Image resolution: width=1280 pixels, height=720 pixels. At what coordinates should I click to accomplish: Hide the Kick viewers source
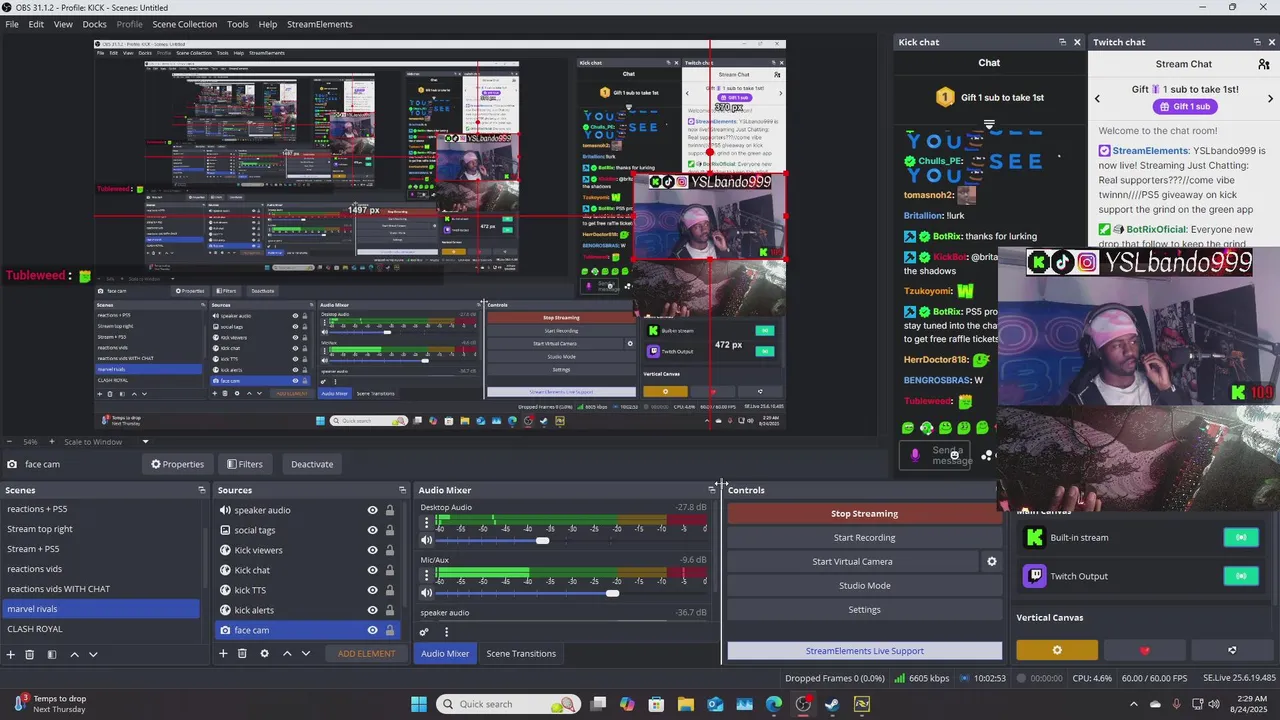(x=372, y=550)
